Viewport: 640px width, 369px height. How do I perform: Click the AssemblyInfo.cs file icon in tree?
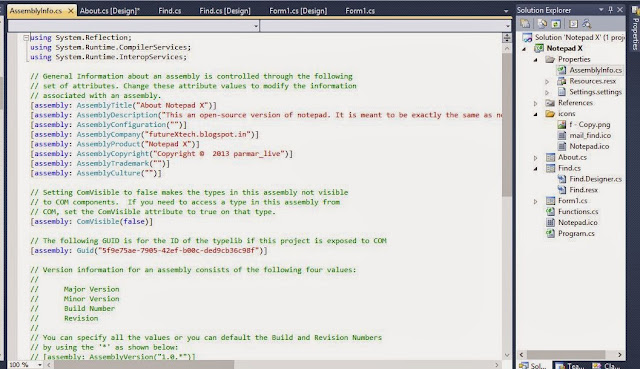(x=562, y=70)
